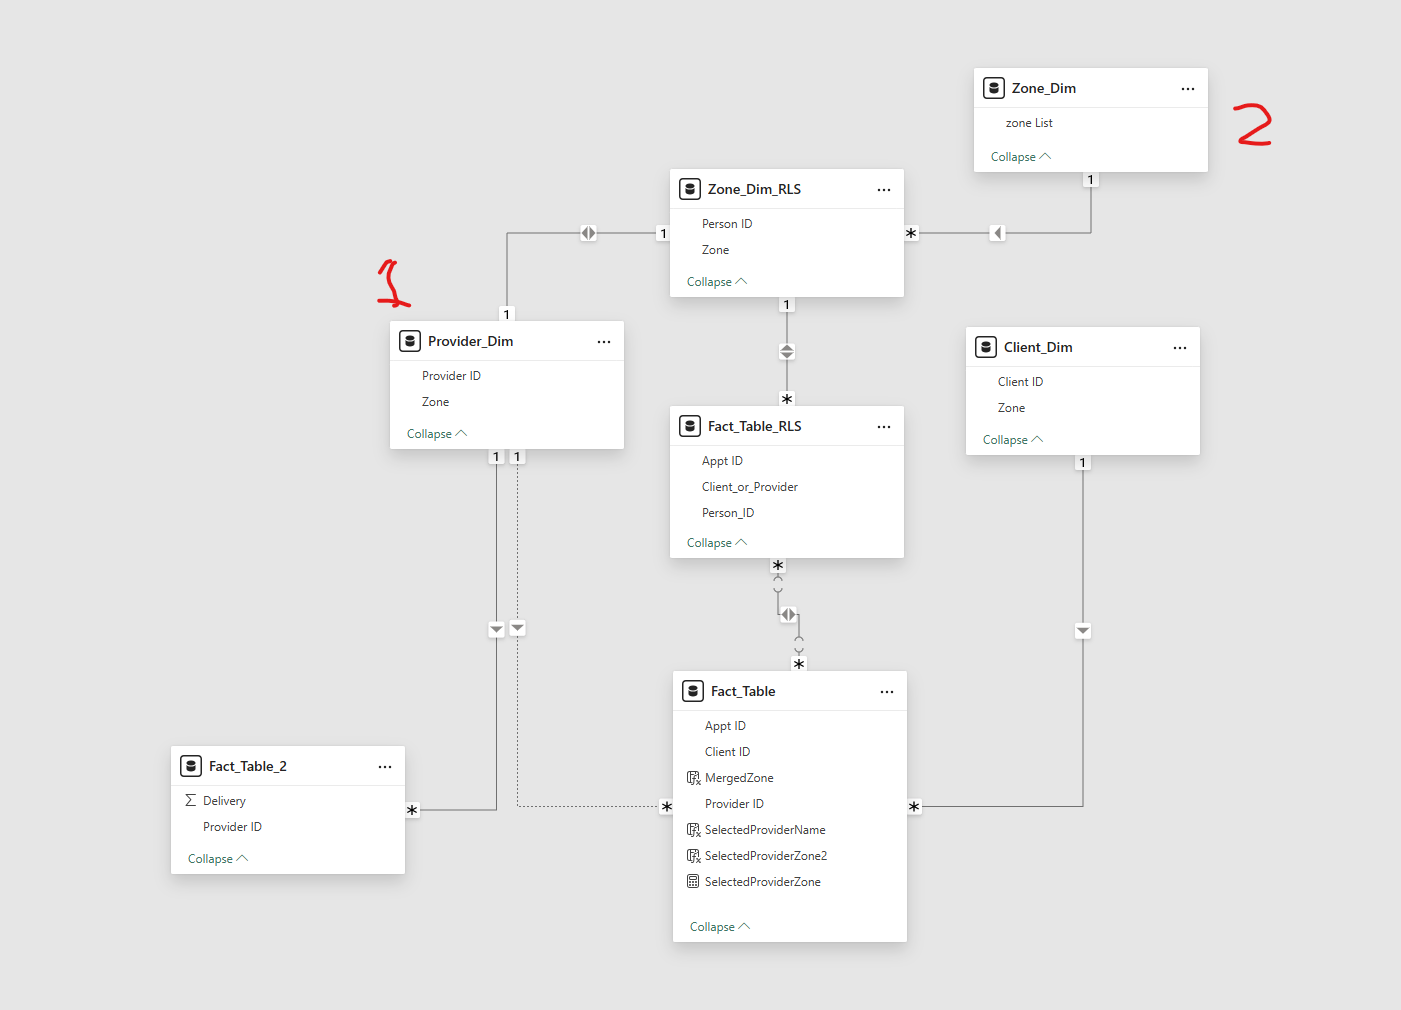Collapse the Fact_Table_RLS table
Screen dimensions: 1401x1010
click(717, 543)
